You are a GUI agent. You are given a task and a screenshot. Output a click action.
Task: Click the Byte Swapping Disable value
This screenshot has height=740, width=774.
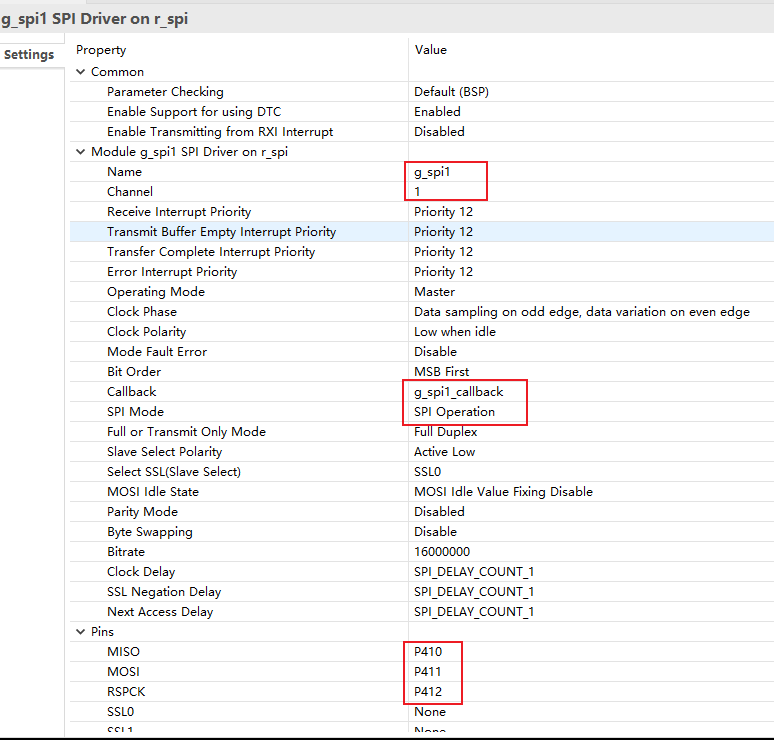click(x=435, y=532)
